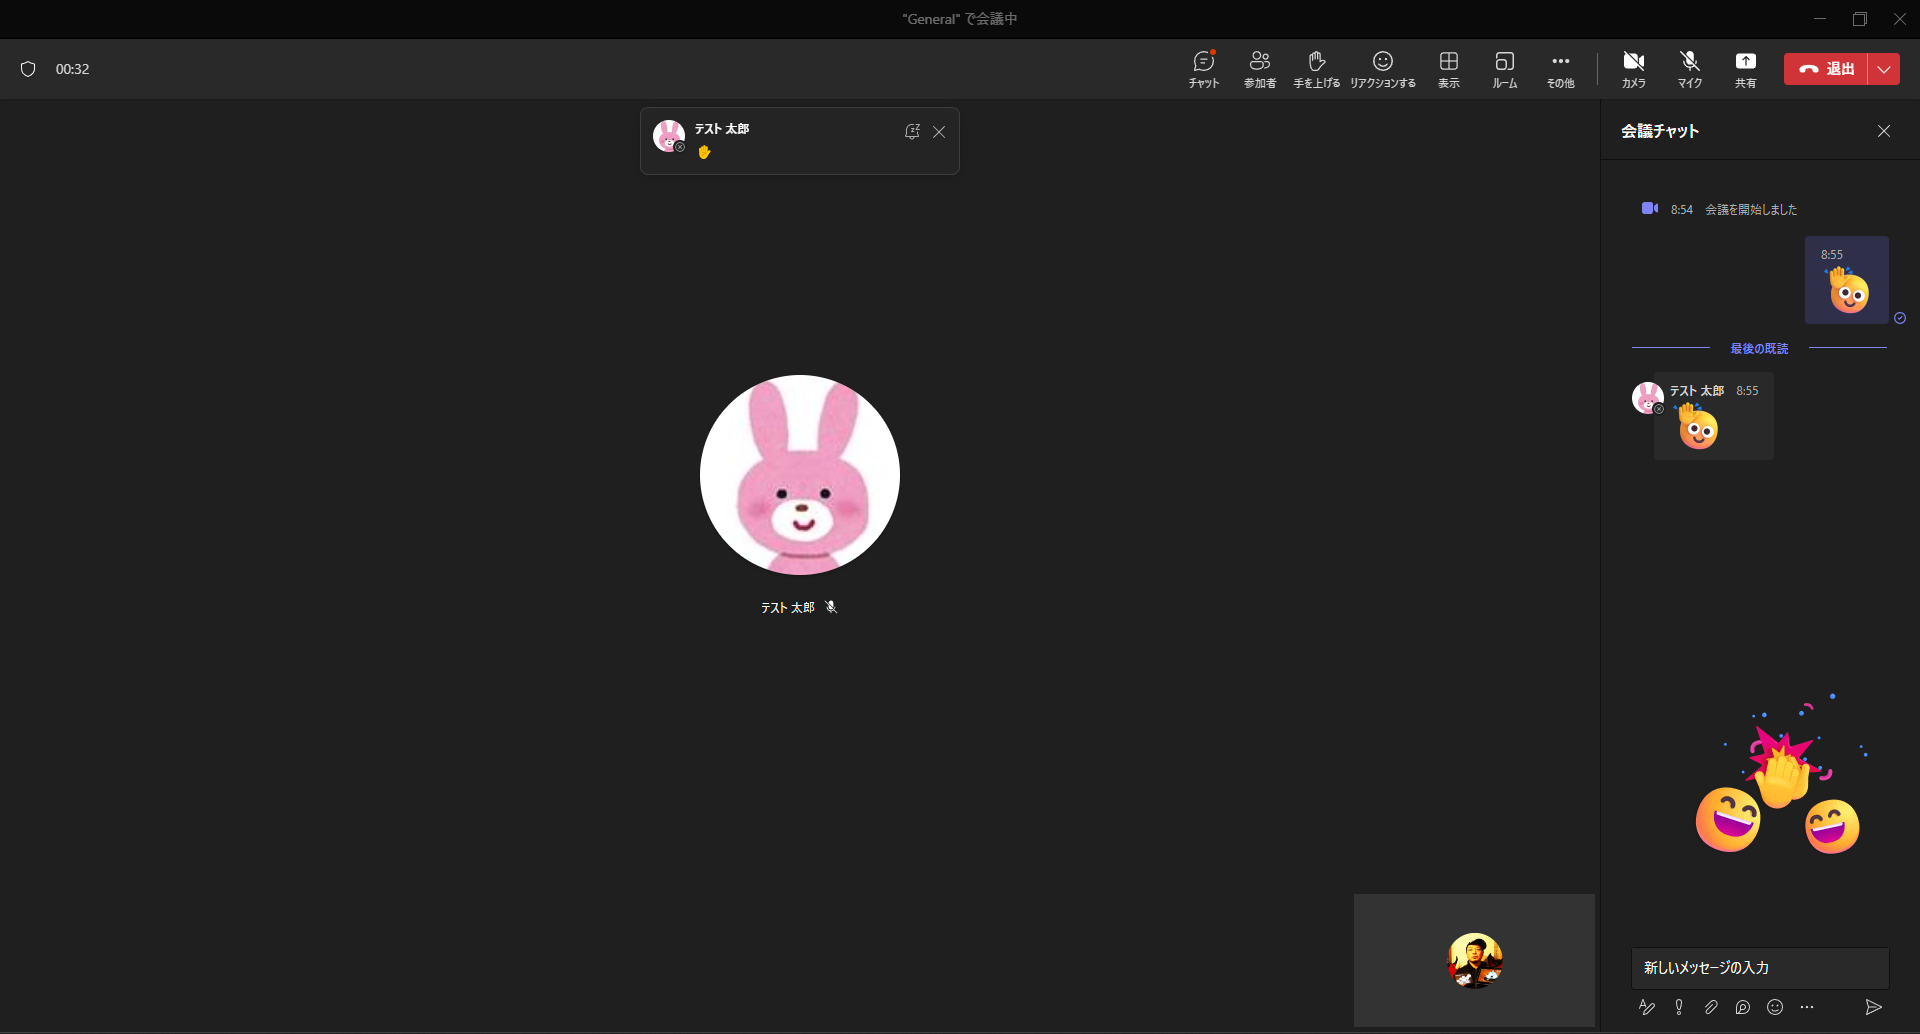The width and height of the screenshot is (1920, 1034).
Task: Send the chat message with arrow icon
Action: (x=1873, y=1007)
